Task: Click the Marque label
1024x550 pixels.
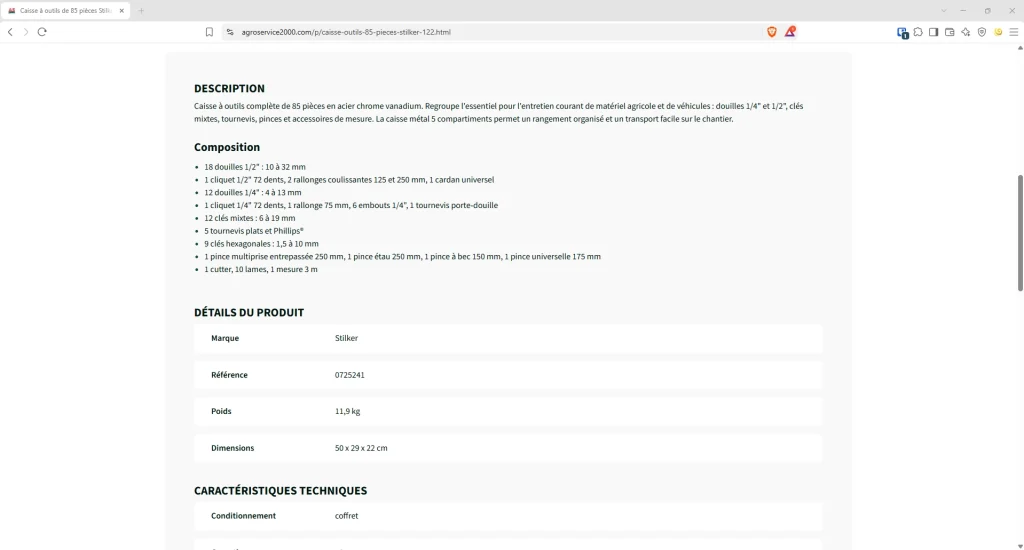Action: 225,338
